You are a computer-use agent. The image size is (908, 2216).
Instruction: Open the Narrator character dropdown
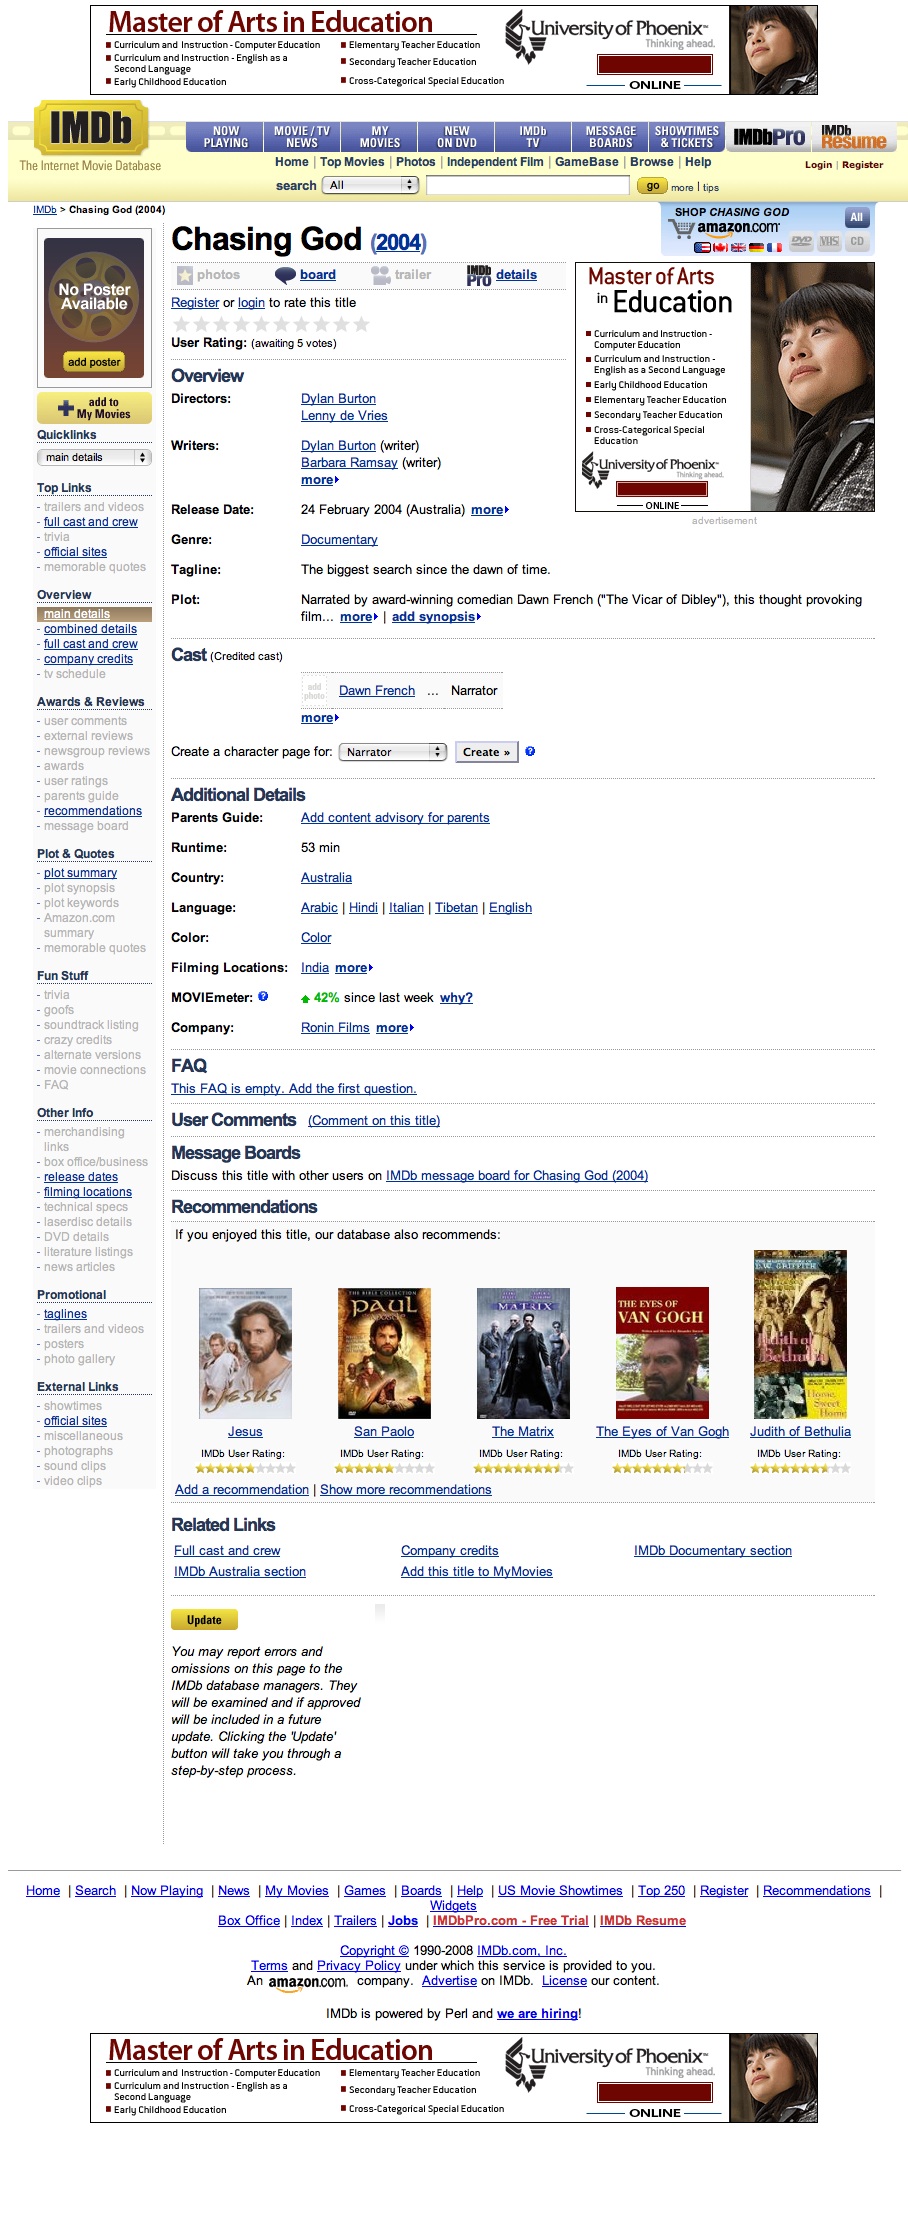click(392, 752)
